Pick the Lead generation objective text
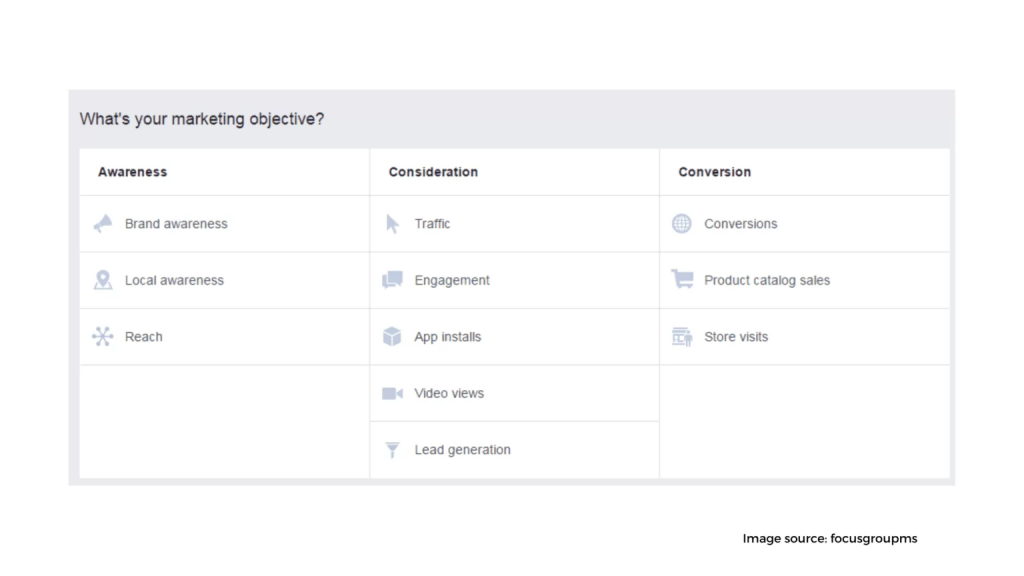 pyautogui.click(x=462, y=449)
